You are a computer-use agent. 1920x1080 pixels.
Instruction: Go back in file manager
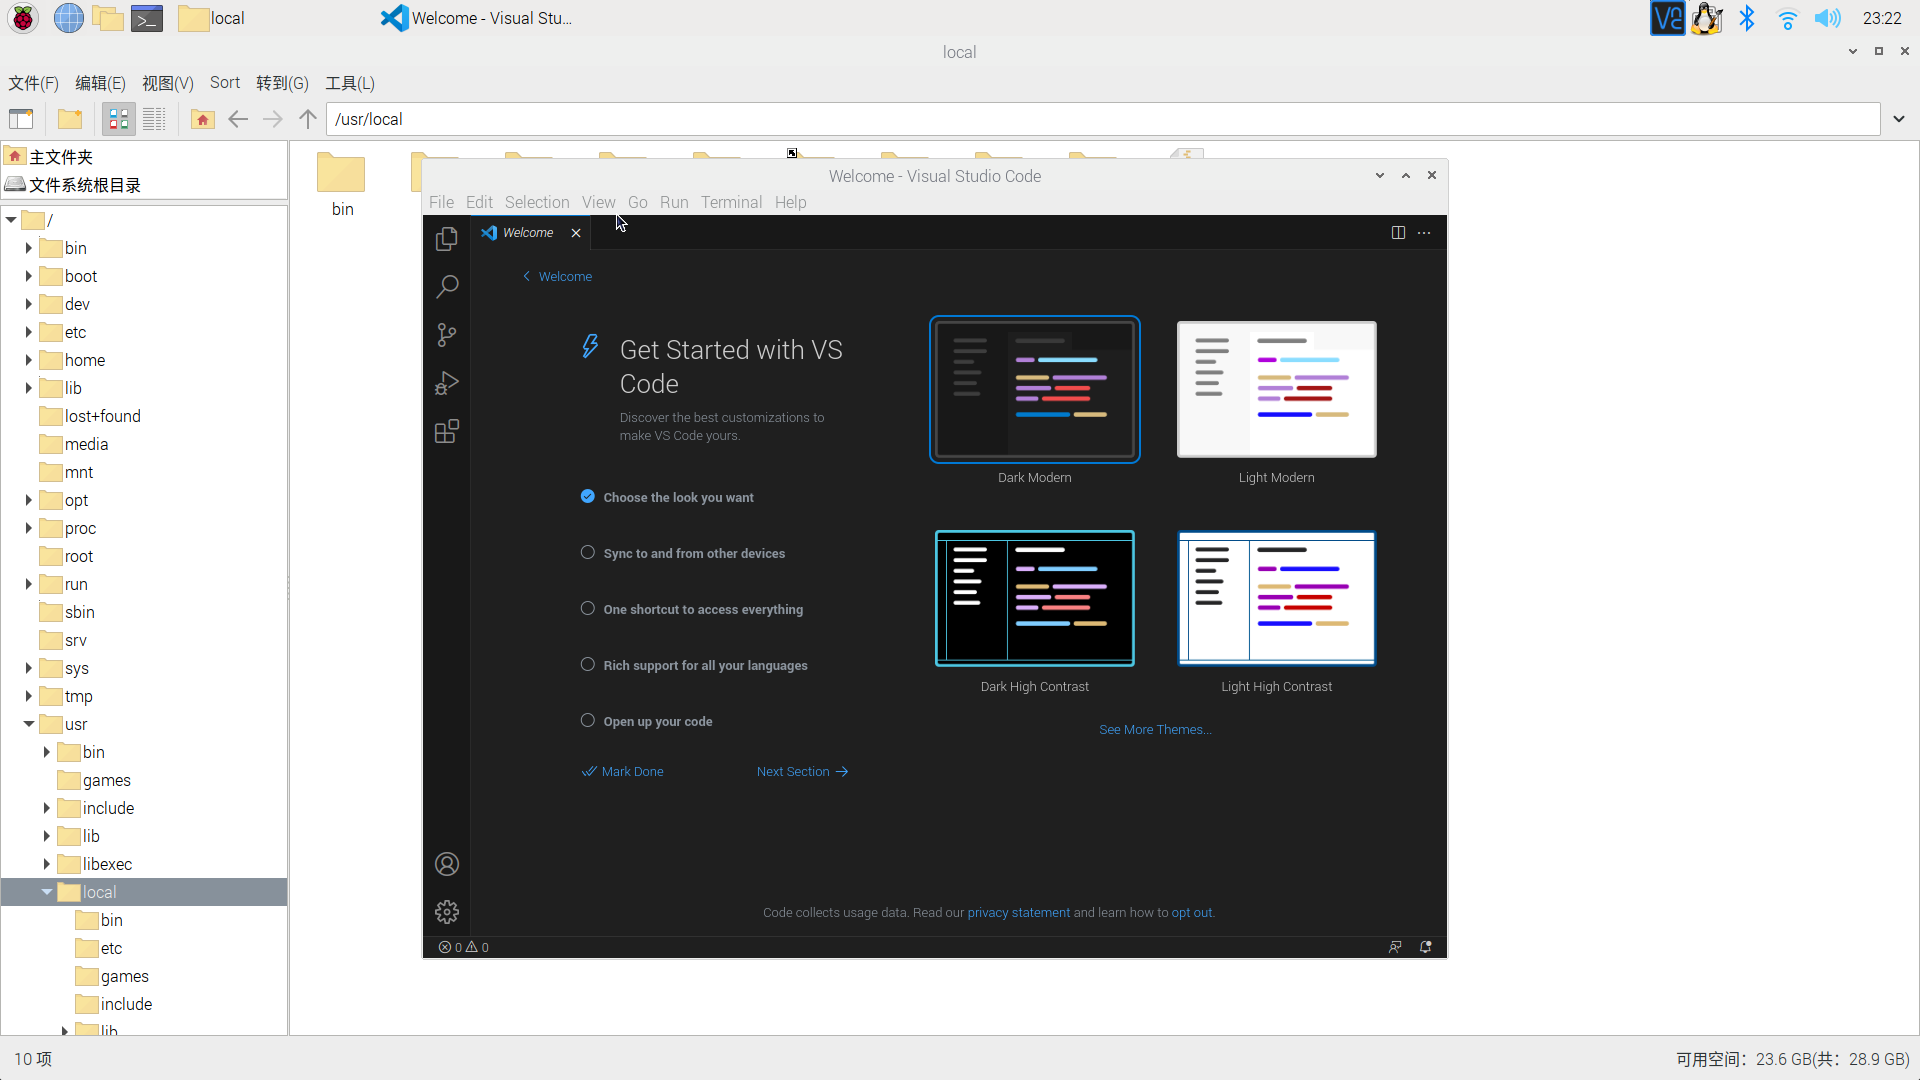coord(238,119)
